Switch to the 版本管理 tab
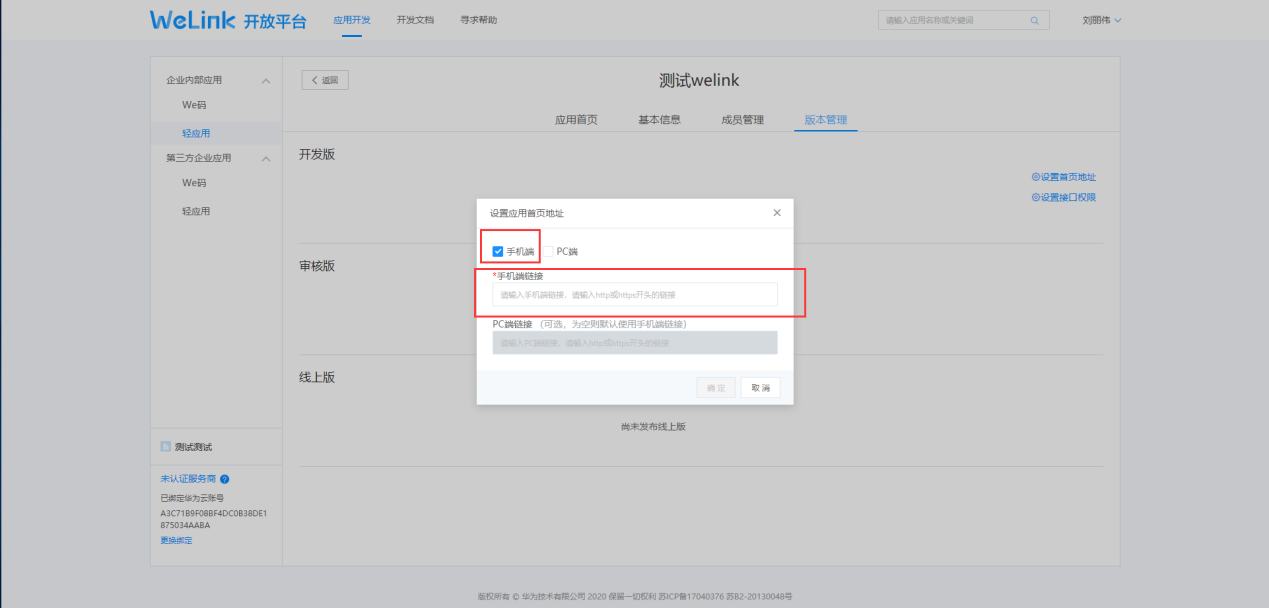1269x608 pixels. pos(825,120)
